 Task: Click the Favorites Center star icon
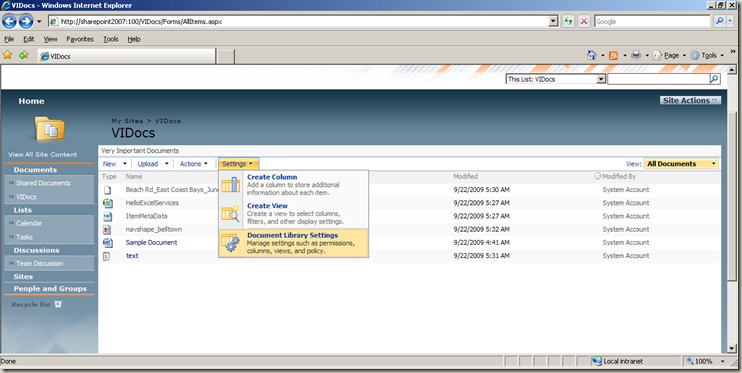(8, 55)
